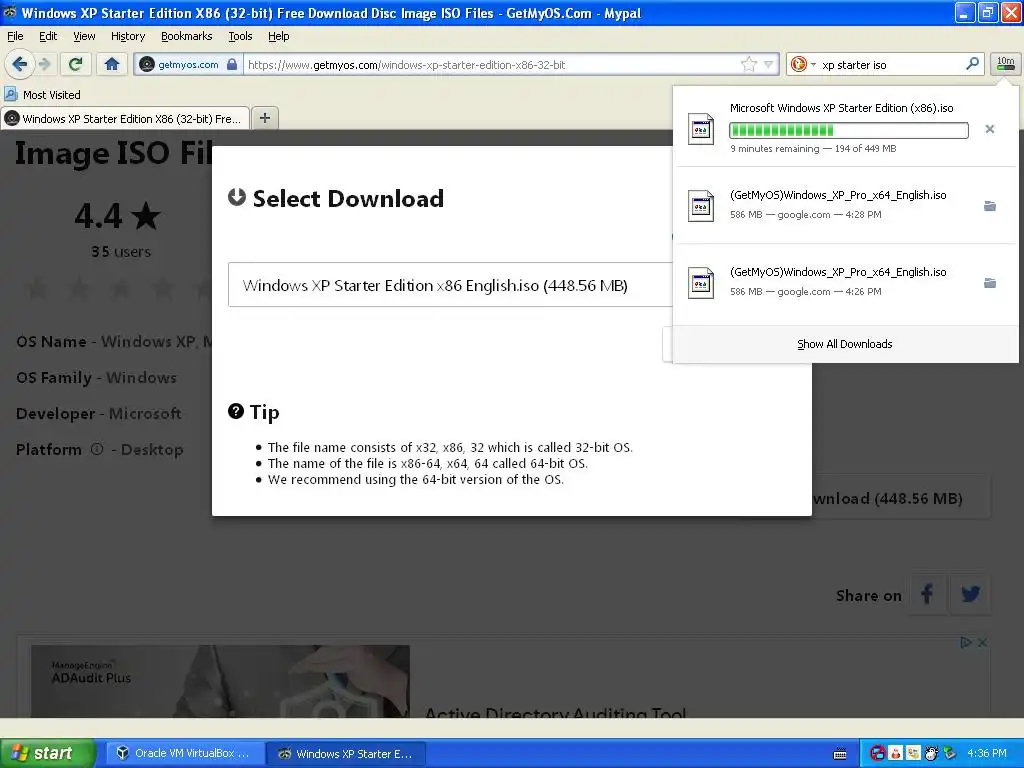This screenshot has height=768, width=1024.
Task: Share on Twitter
Action: pos(970,594)
